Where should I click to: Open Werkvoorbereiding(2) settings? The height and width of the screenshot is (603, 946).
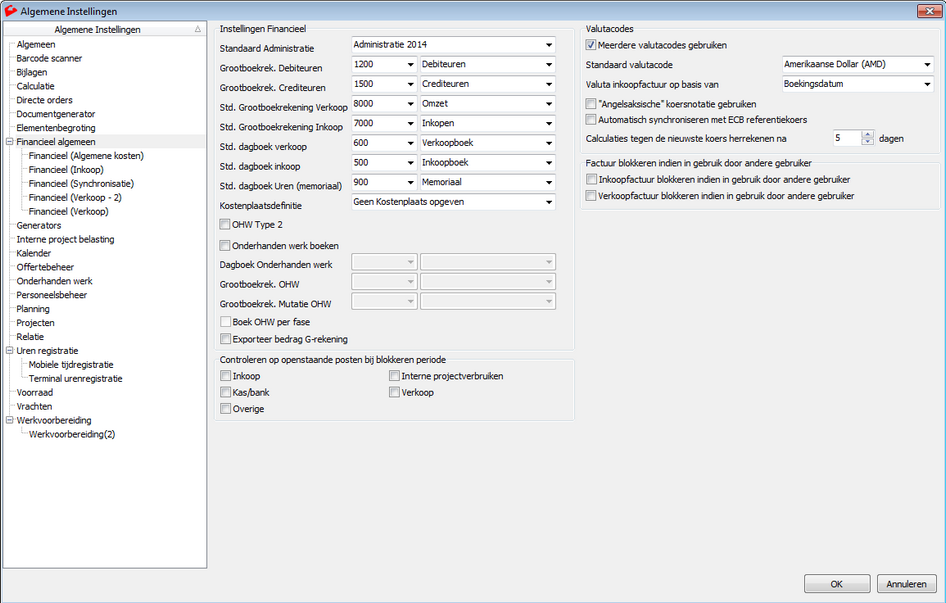click(72, 434)
